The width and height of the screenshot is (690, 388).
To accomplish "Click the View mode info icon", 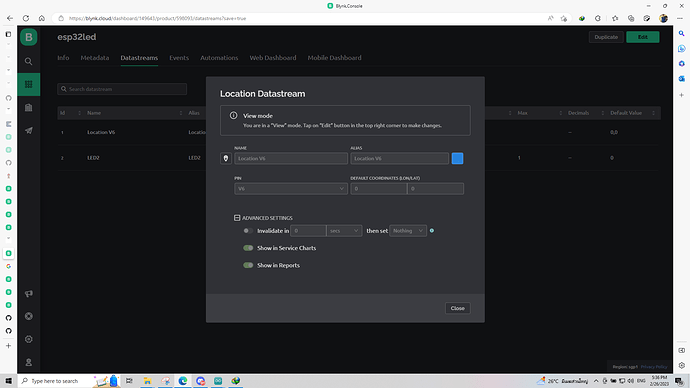I will click(x=233, y=115).
